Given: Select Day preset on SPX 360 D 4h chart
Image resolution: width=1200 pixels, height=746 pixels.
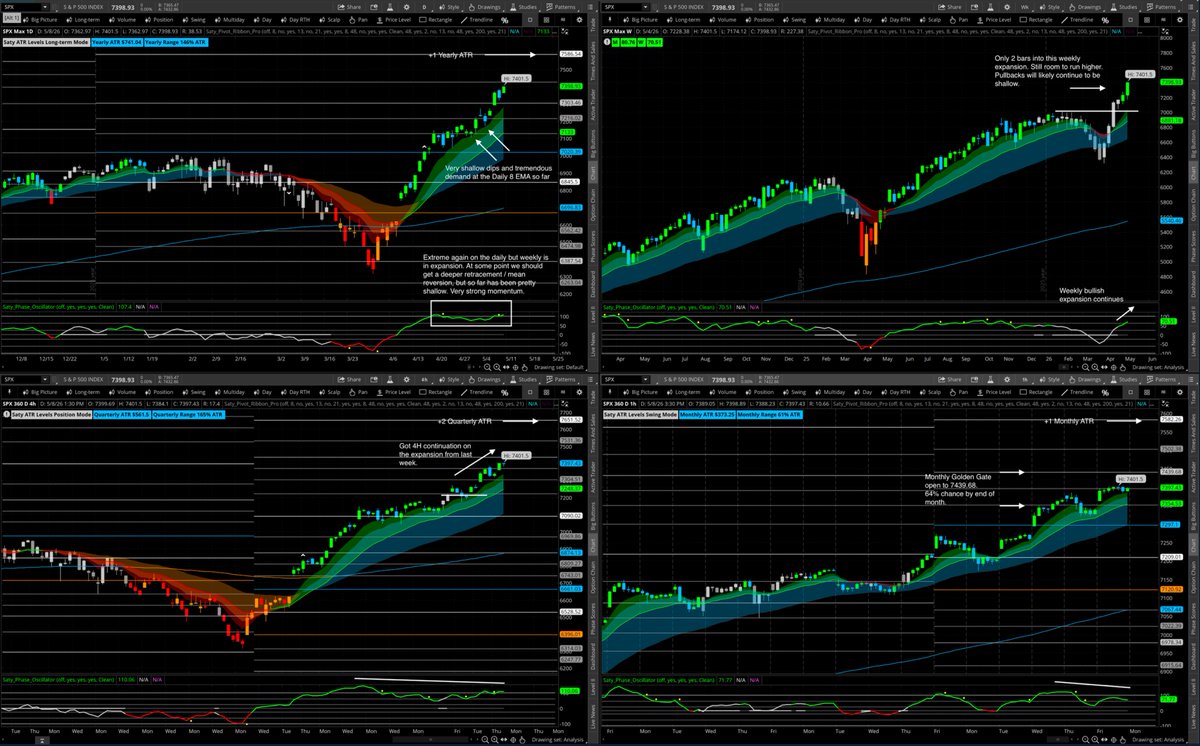Looking at the screenshot, I should tap(264, 392).
